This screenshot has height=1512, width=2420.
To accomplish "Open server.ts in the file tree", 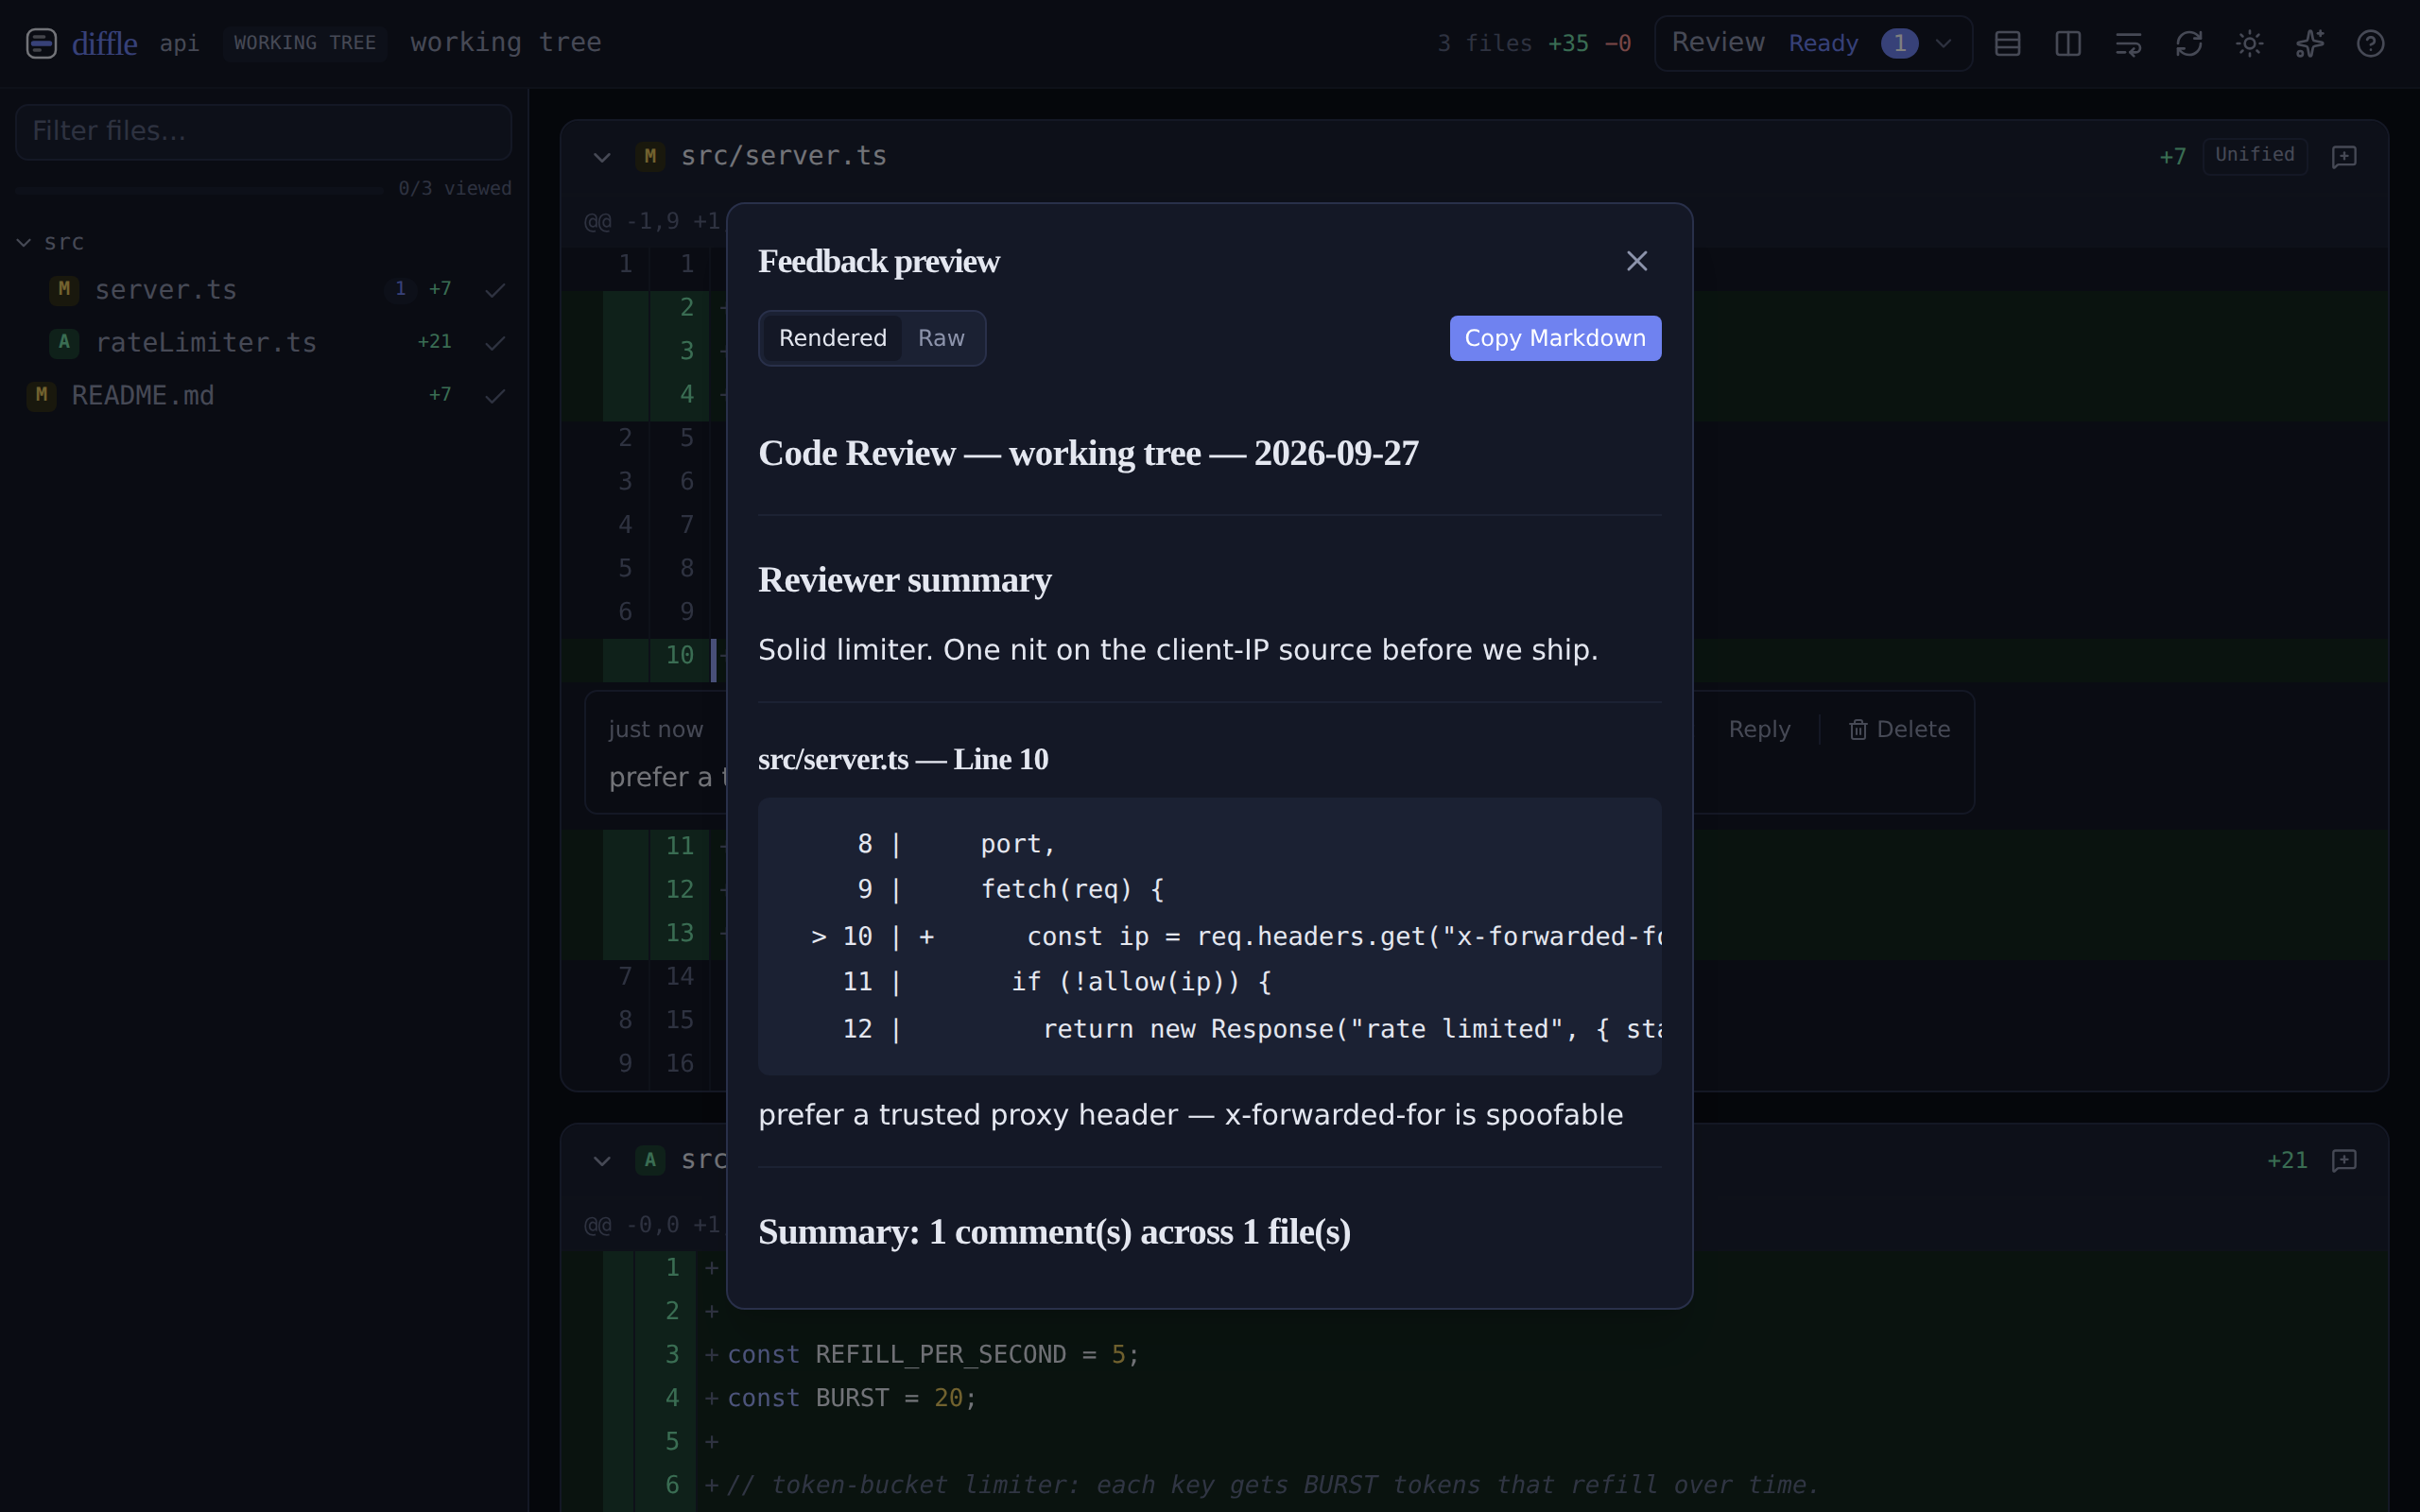I will (166, 289).
